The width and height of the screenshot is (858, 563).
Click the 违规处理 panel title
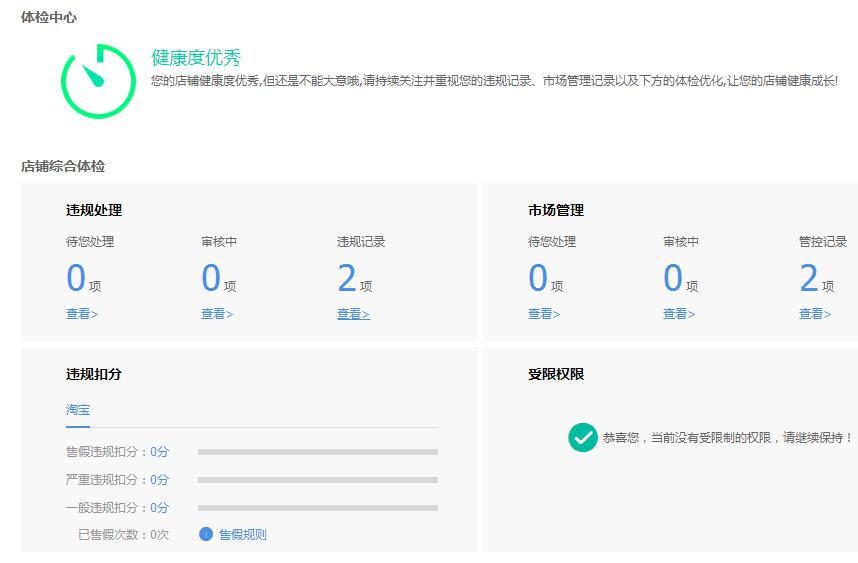94,210
